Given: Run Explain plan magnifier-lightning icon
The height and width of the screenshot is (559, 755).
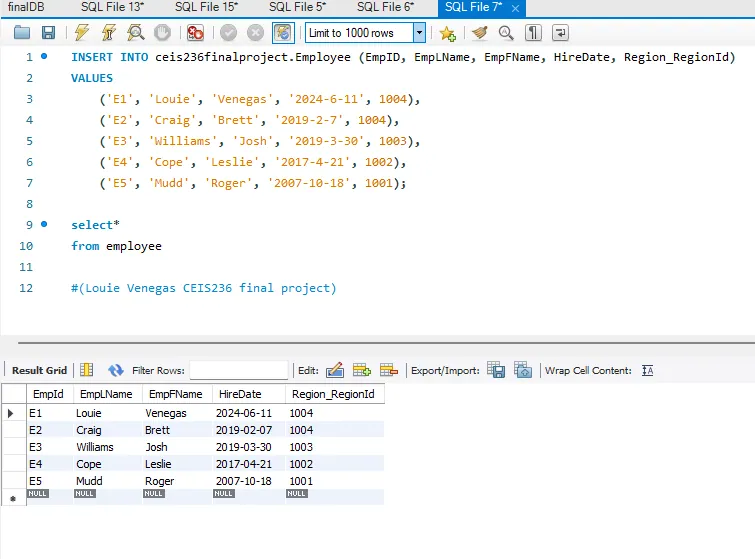Looking at the screenshot, I should coord(136,33).
